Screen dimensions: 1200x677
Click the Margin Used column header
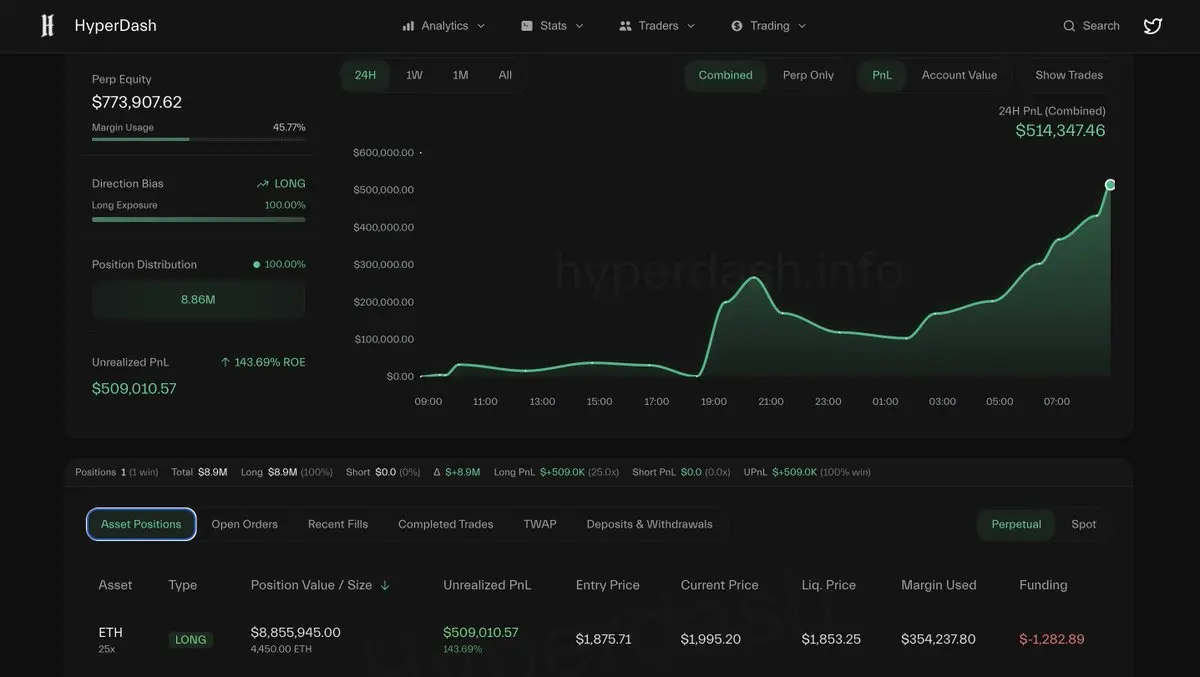point(939,585)
